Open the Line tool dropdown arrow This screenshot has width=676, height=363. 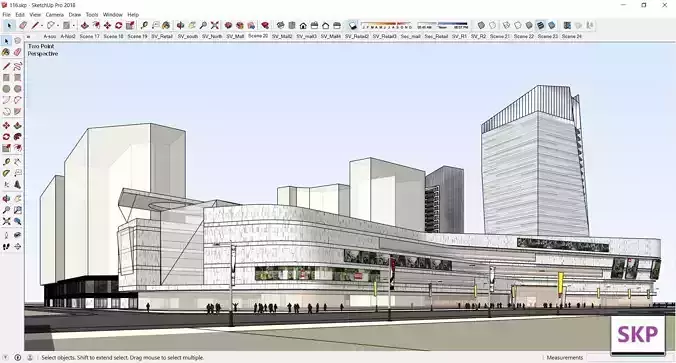click(x=42, y=26)
